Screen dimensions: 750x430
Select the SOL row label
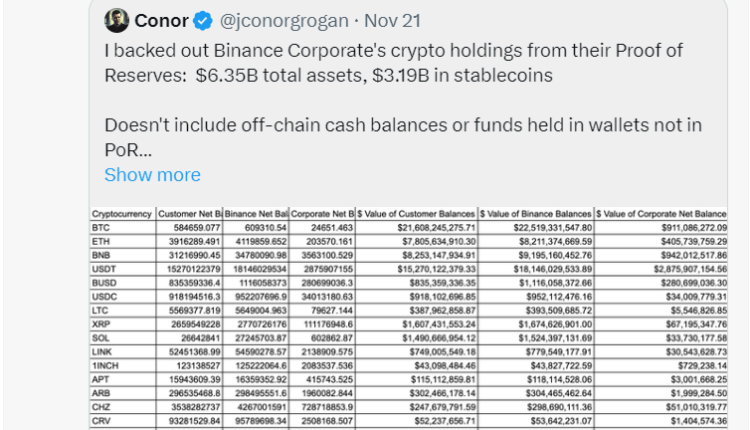coord(99,338)
